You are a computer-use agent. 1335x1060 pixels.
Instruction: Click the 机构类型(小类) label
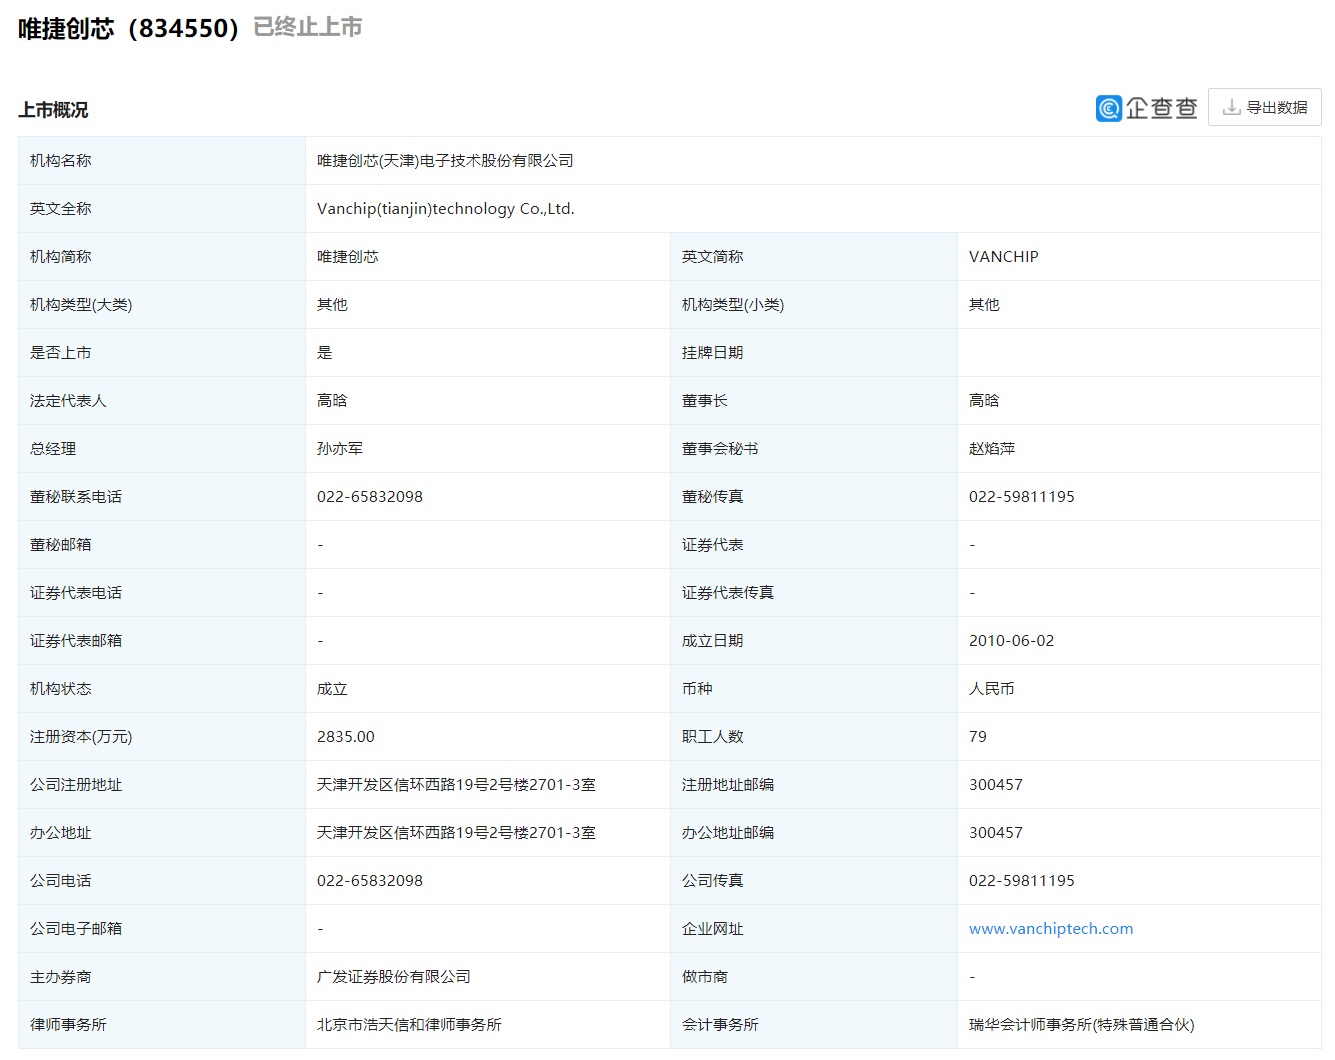[x=733, y=305]
